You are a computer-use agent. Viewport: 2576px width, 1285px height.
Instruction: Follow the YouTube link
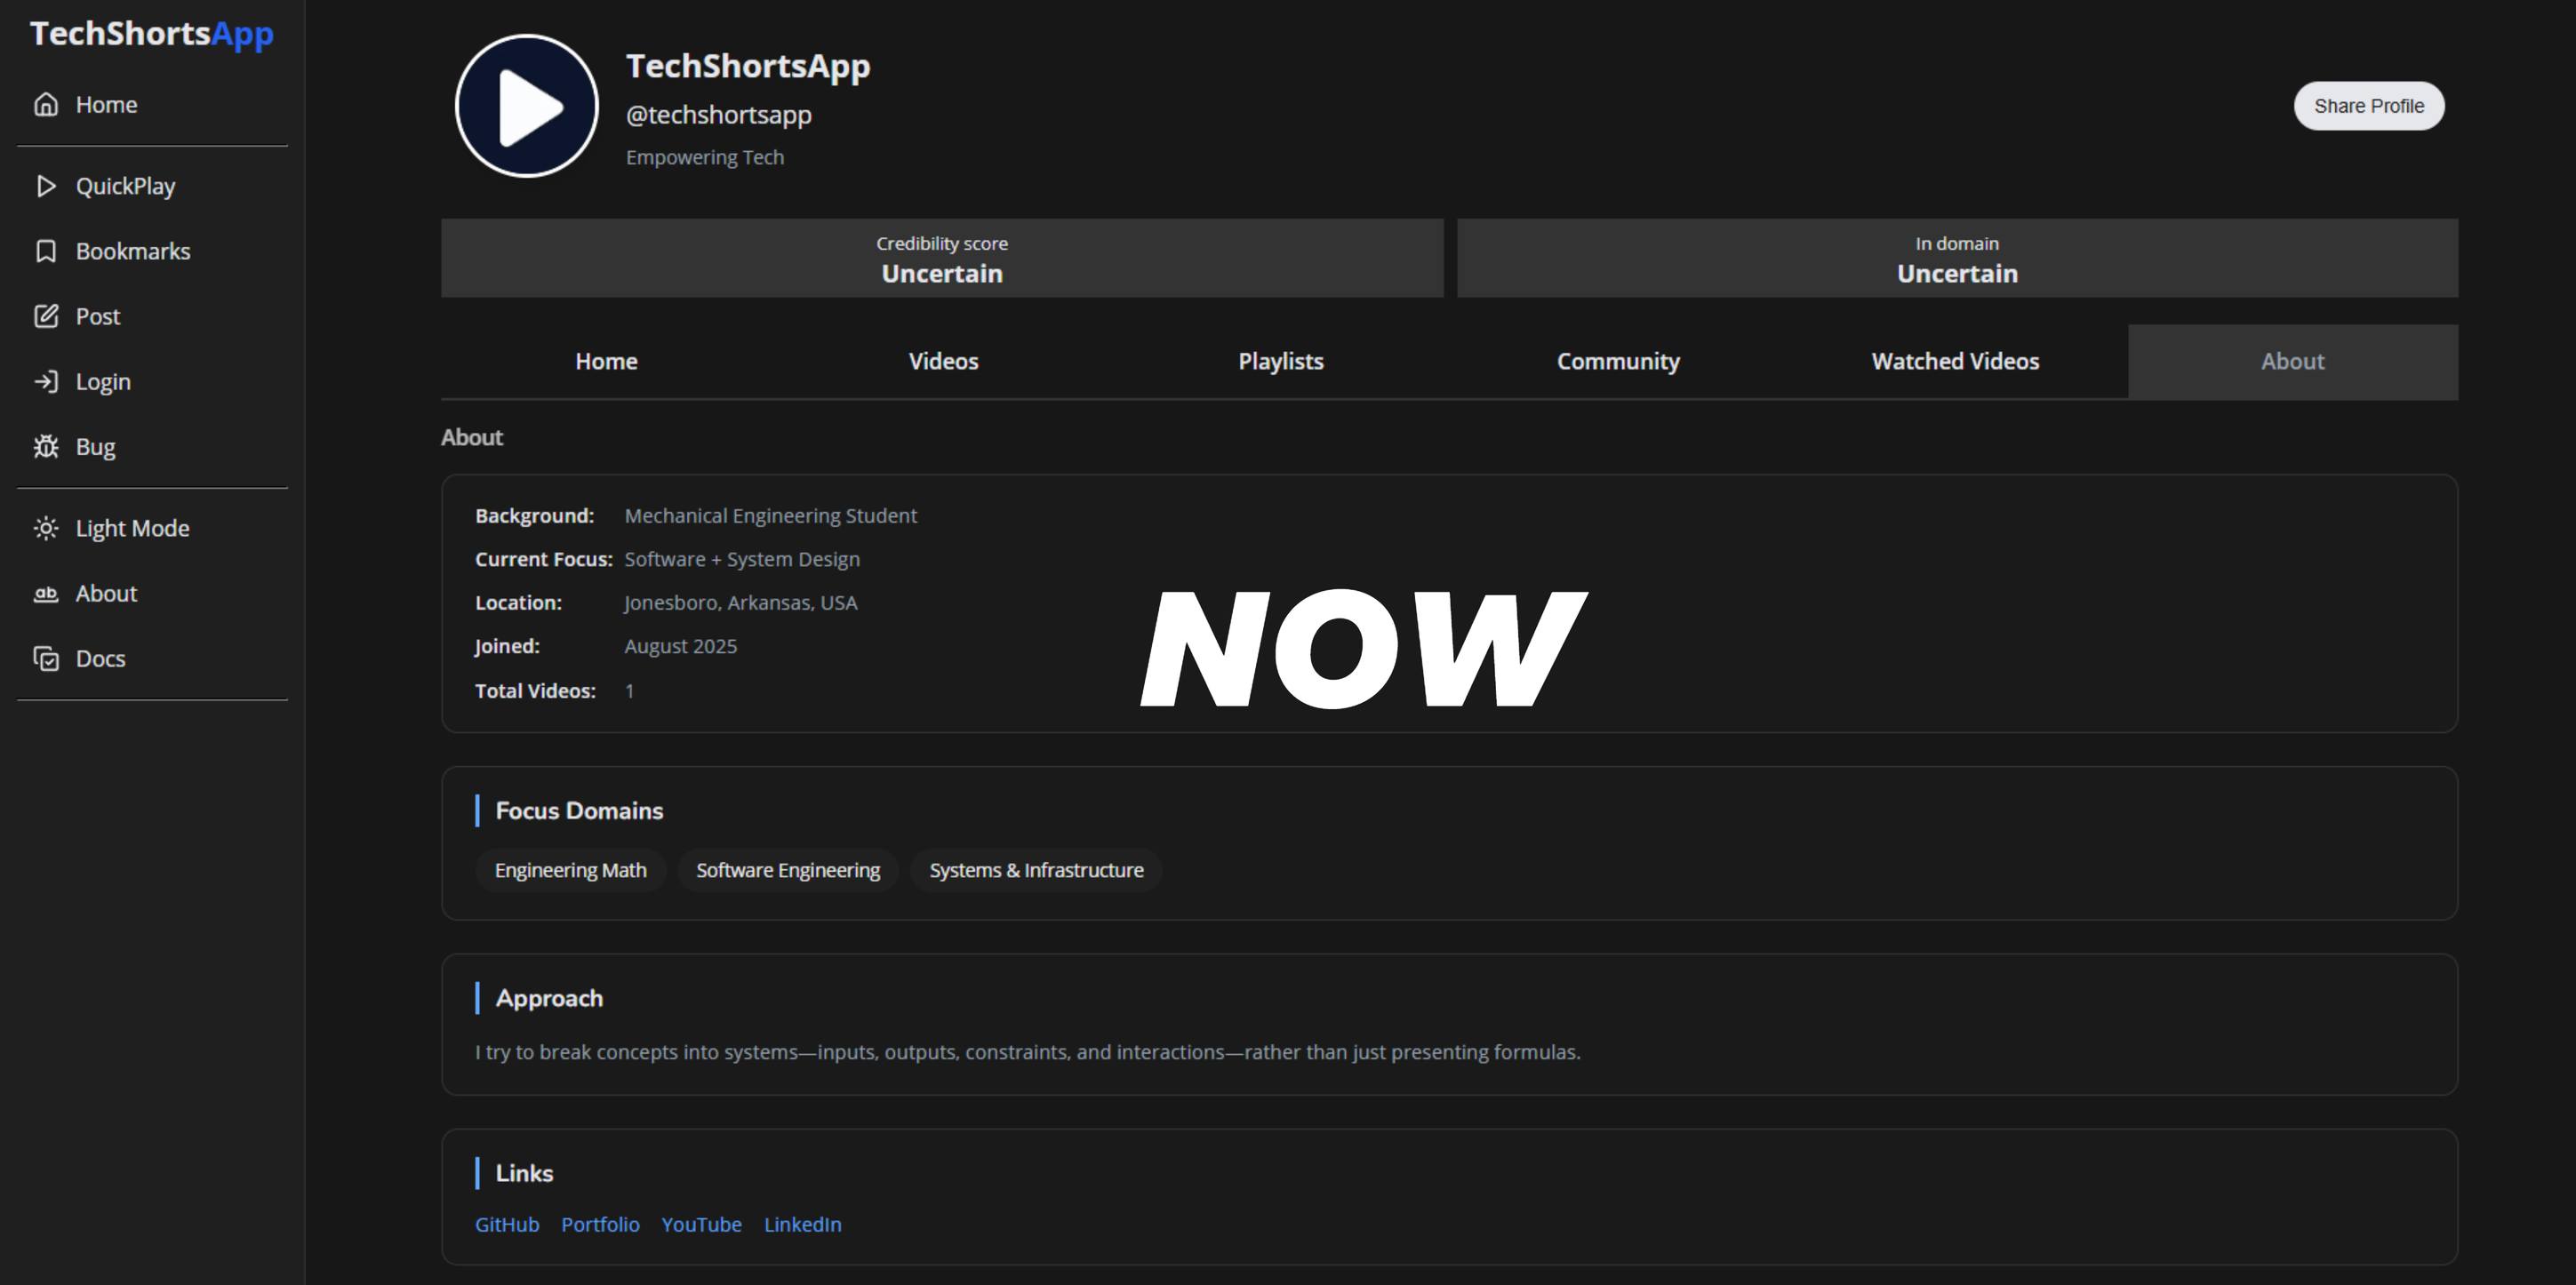click(701, 1224)
